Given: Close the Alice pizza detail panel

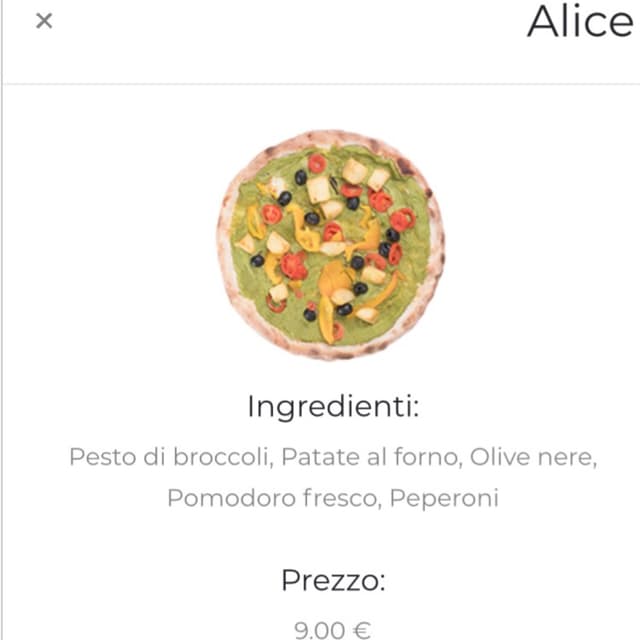Looking at the screenshot, I should coord(44,20).
